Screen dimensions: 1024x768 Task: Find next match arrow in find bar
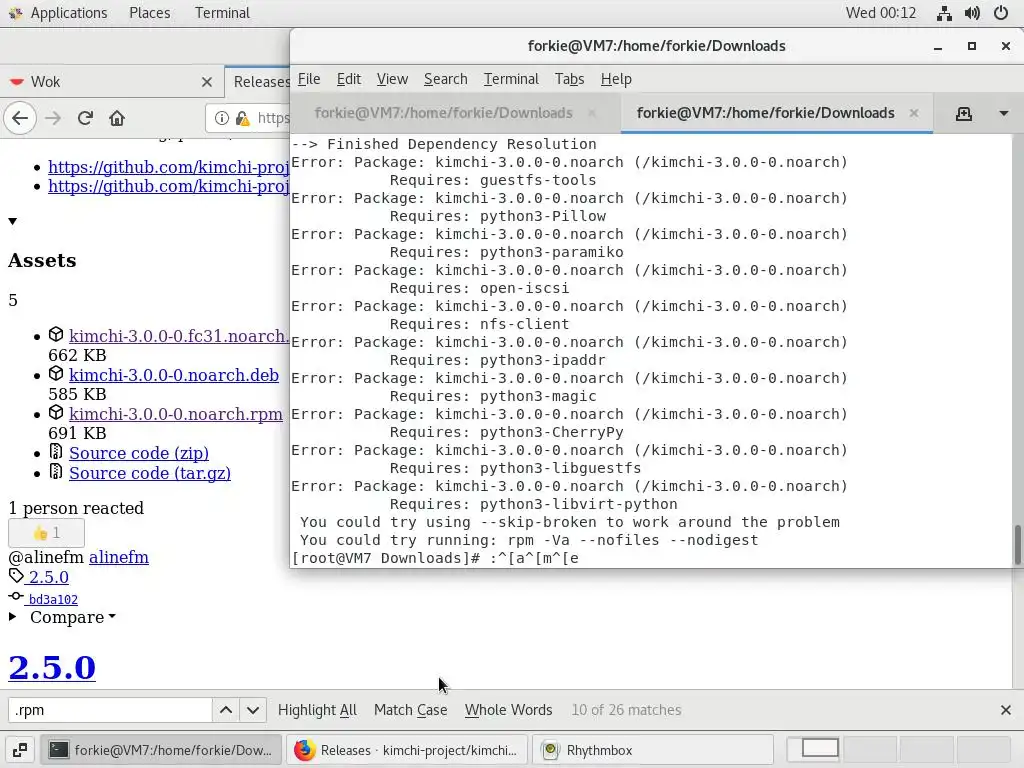pos(253,710)
